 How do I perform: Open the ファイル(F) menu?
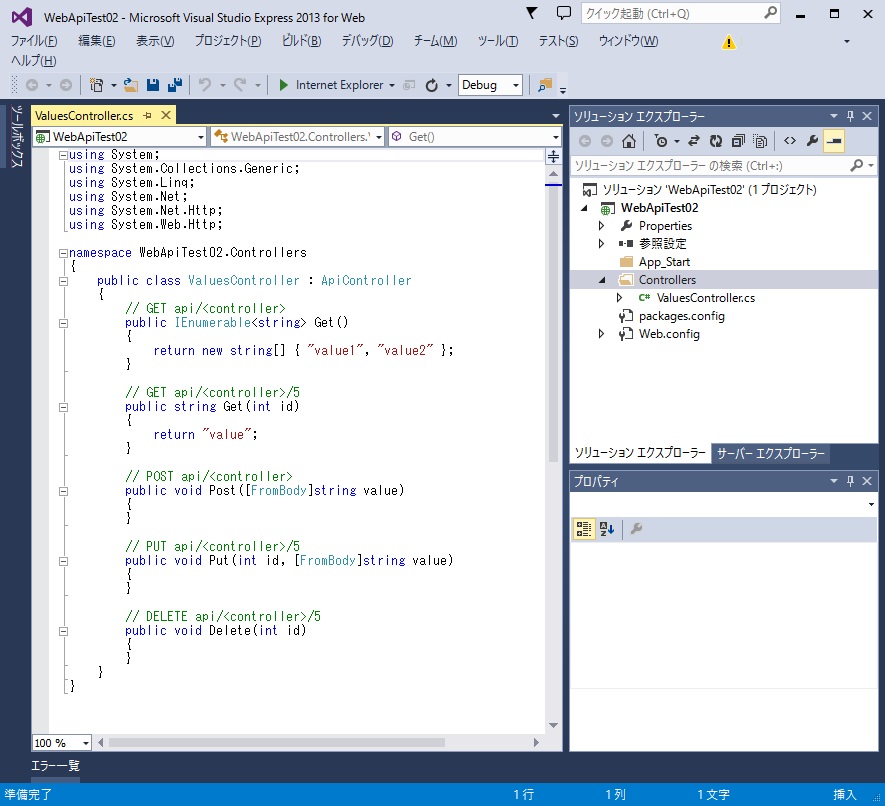click(x=34, y=41)
